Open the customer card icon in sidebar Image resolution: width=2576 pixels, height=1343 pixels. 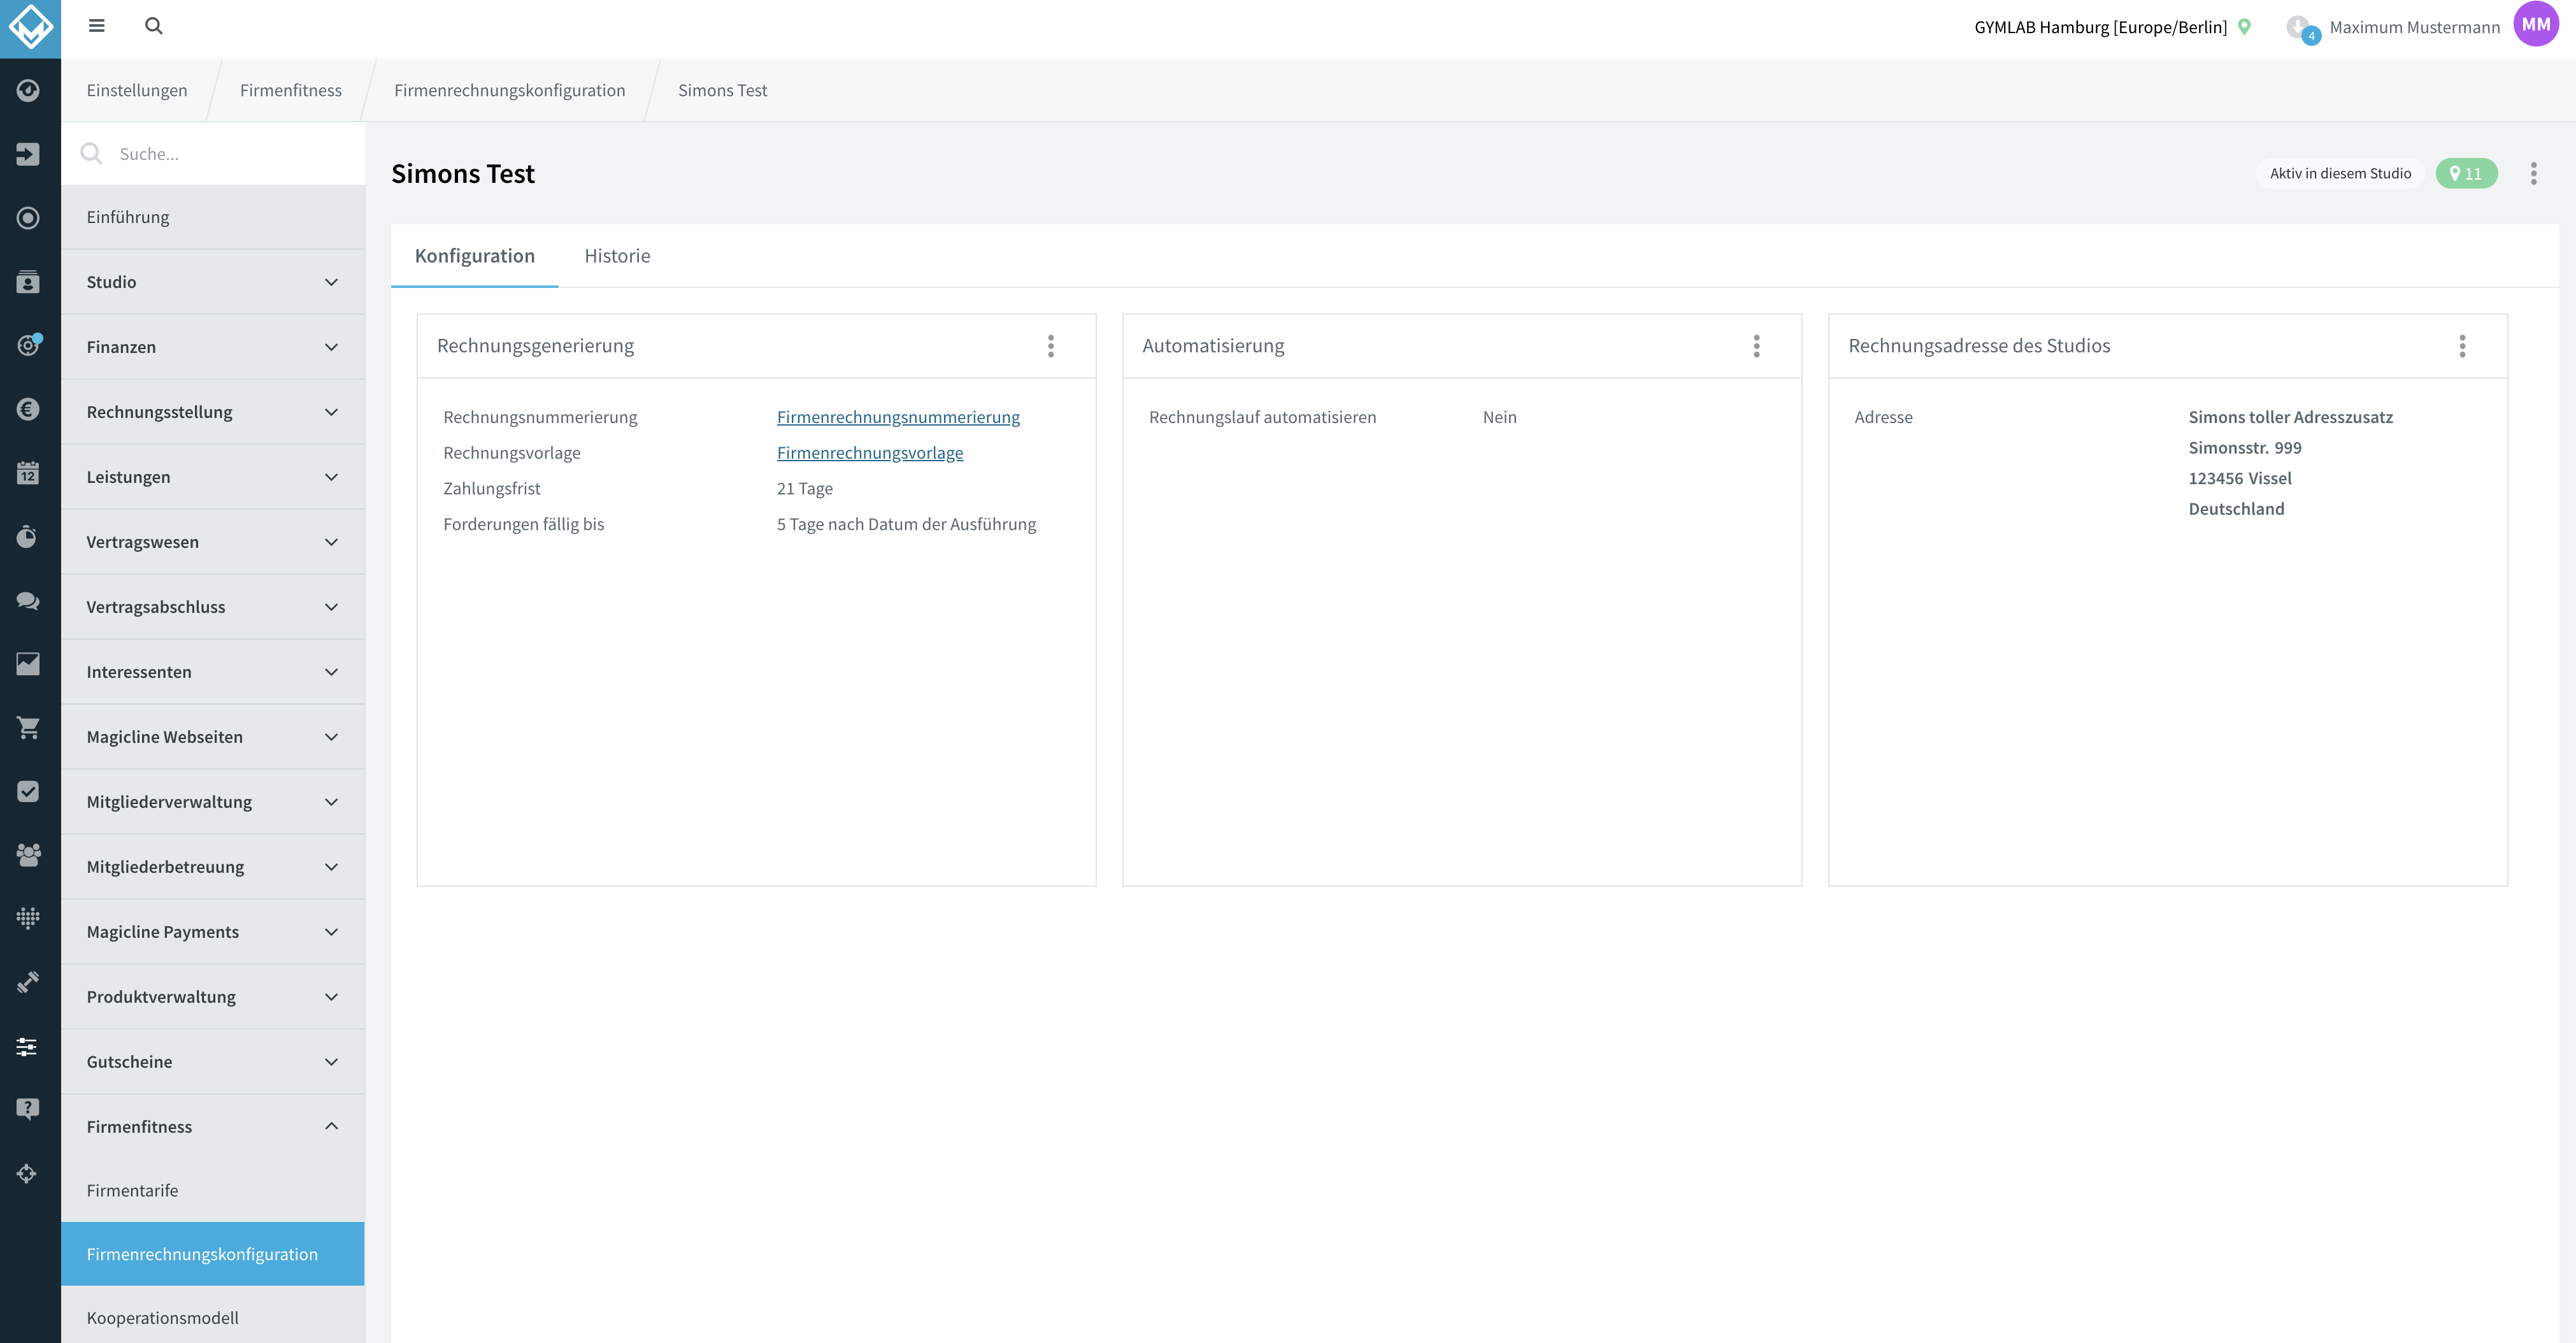[28, 282]
